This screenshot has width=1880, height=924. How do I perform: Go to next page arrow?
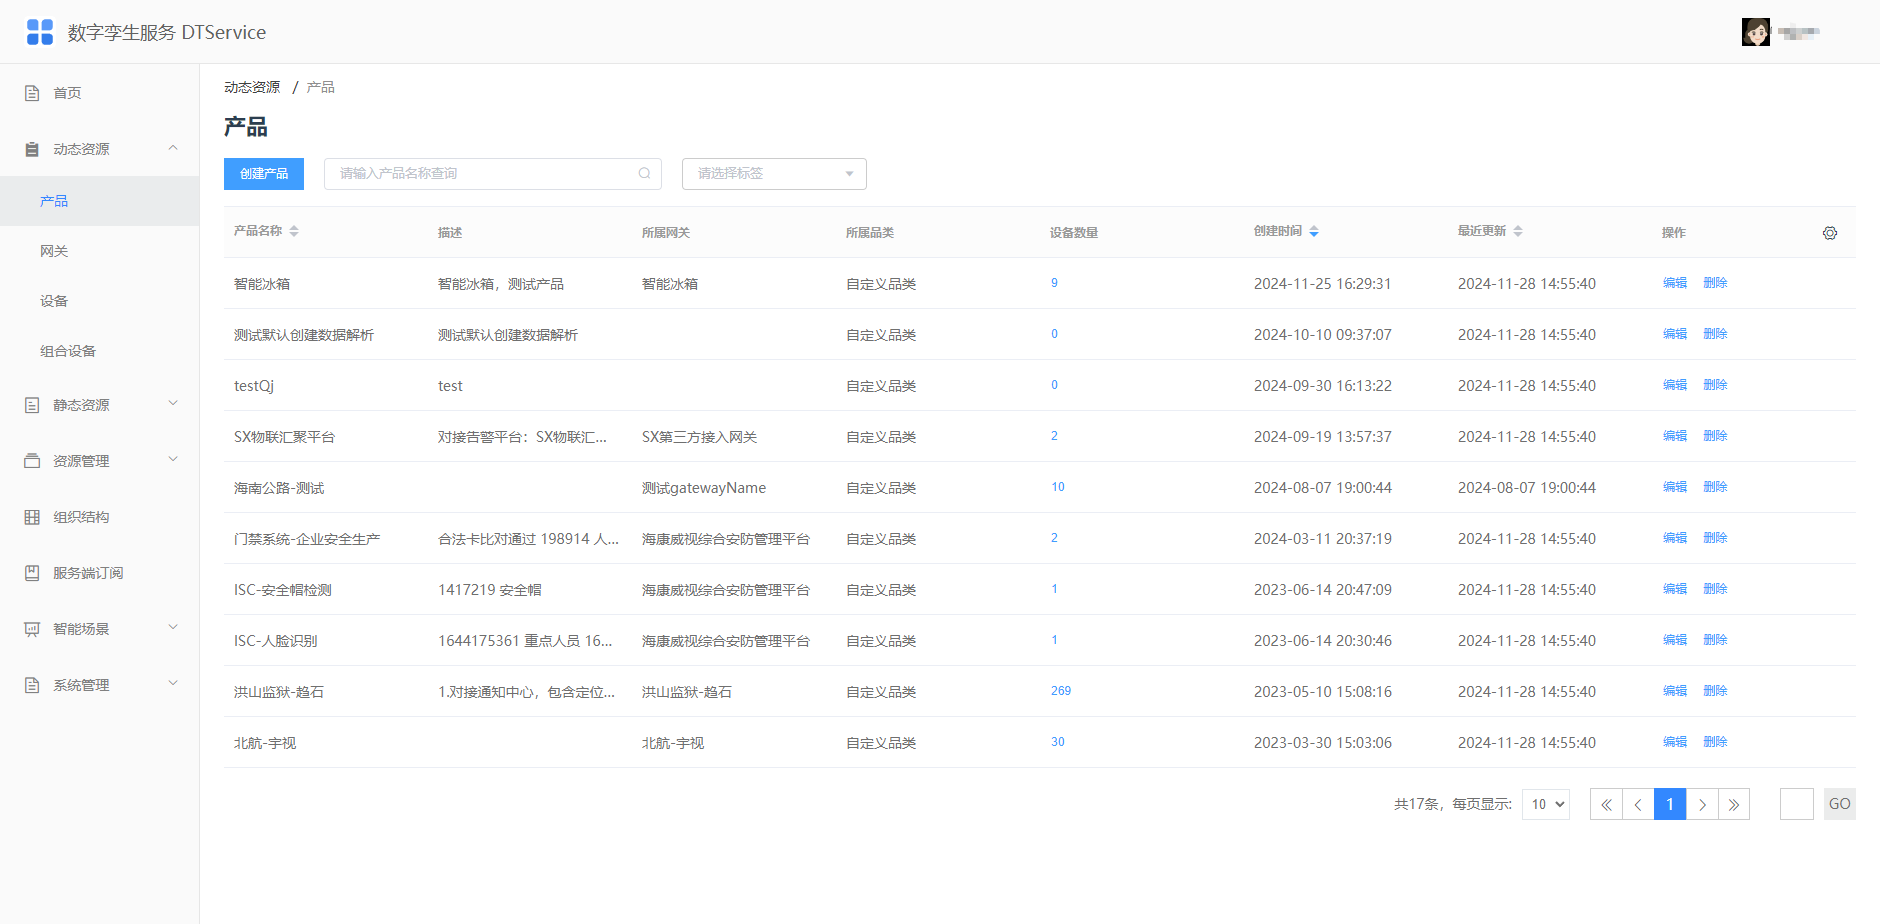click(x=1702, y=804)
